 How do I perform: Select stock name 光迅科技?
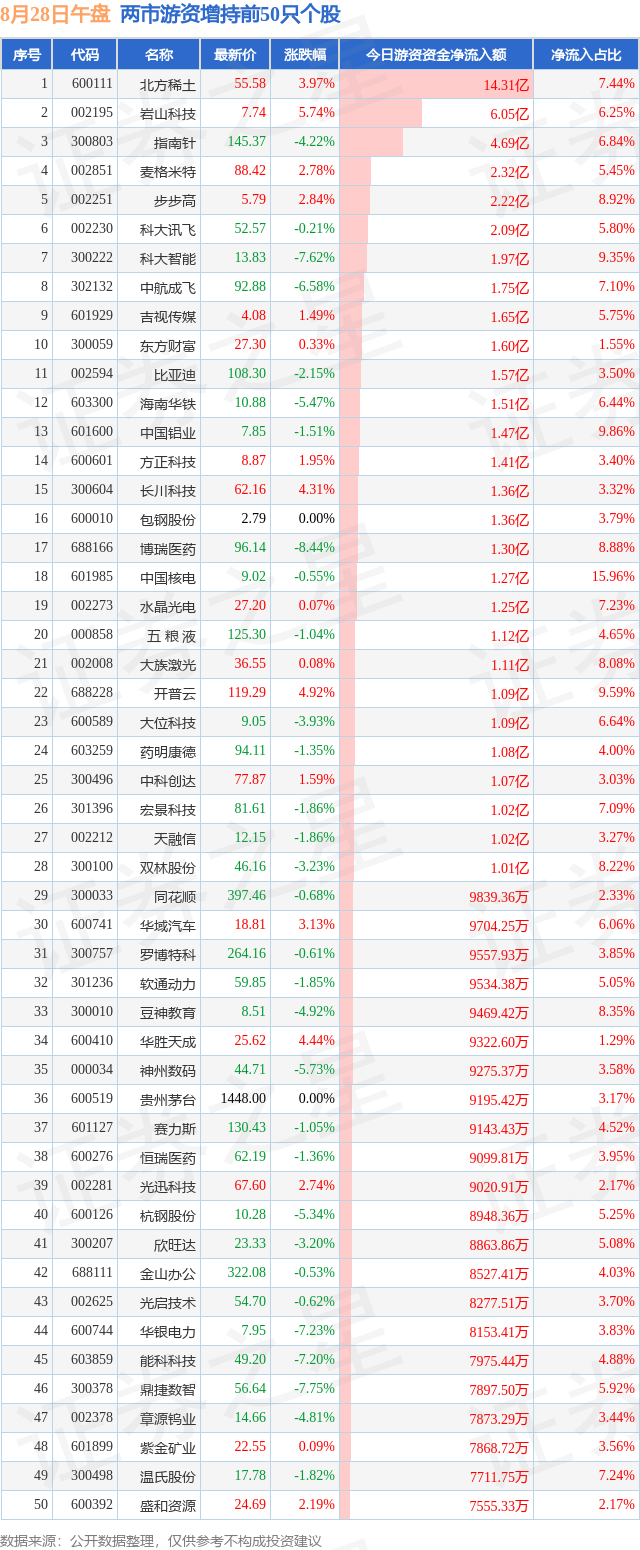[x=168, y=1186]
